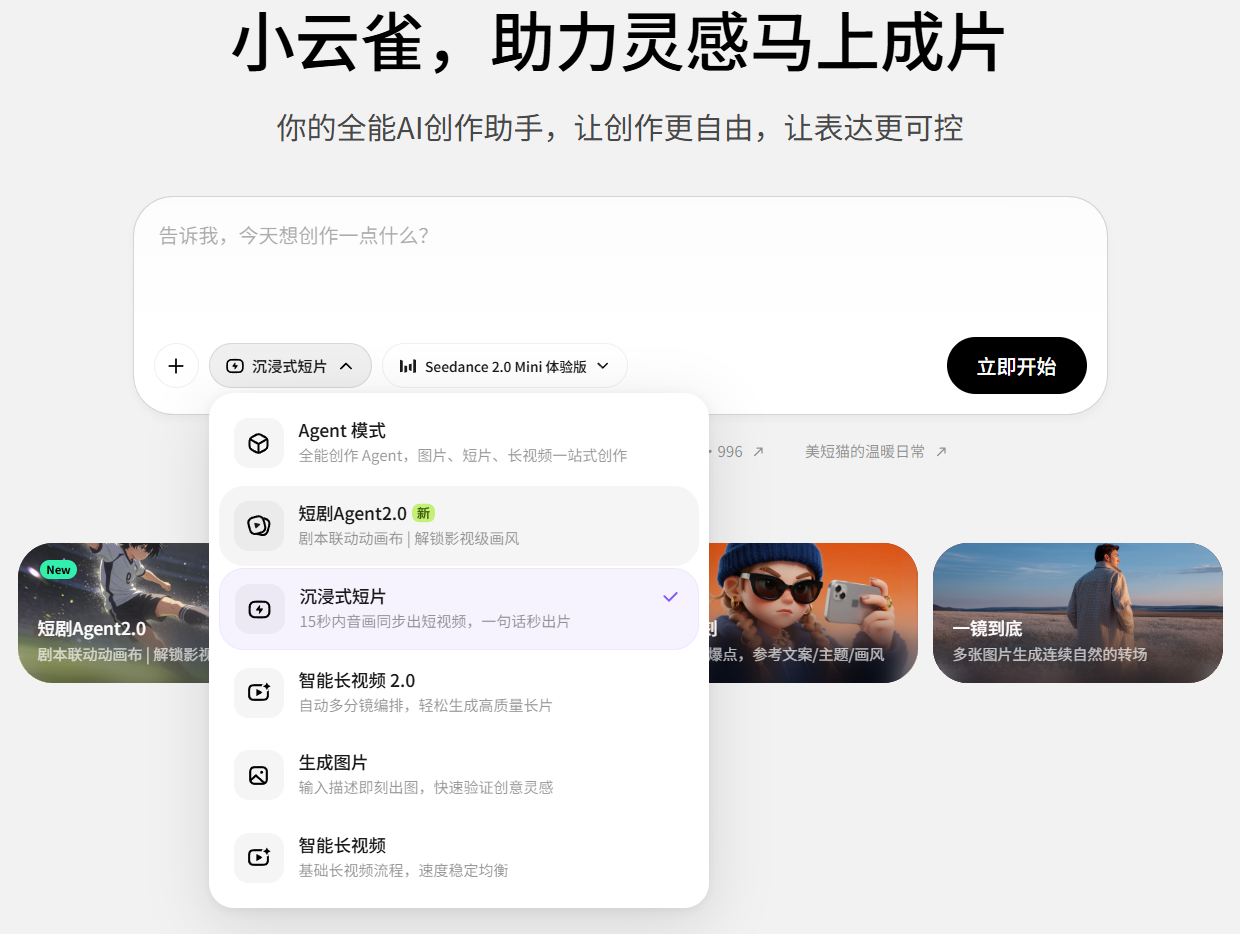Click the 多张图片生成连续自然的转场 caption

pos(1049,654)
